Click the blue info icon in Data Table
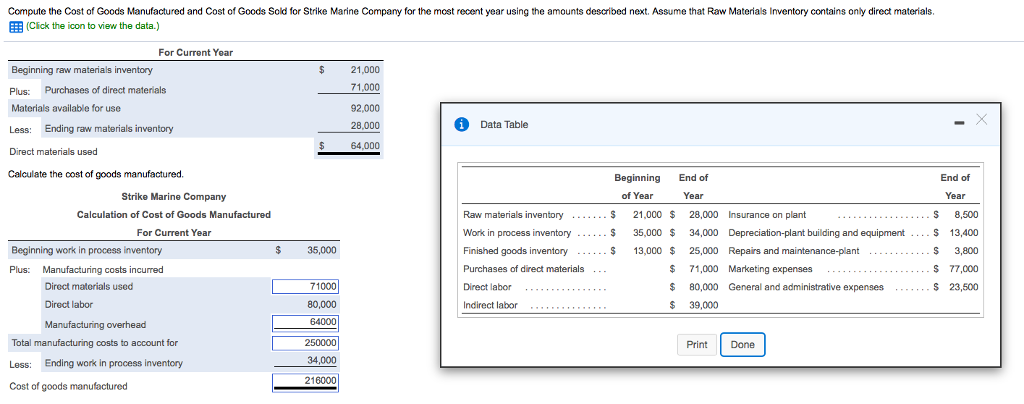 tap(462, 124)
